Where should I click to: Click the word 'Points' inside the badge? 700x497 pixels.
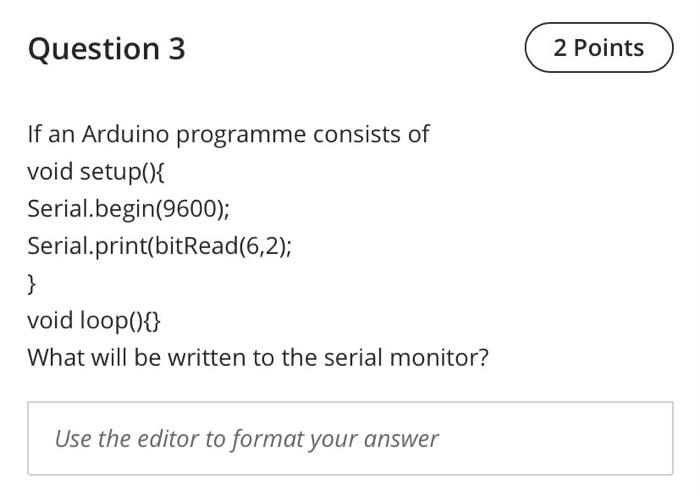(608, 48)
